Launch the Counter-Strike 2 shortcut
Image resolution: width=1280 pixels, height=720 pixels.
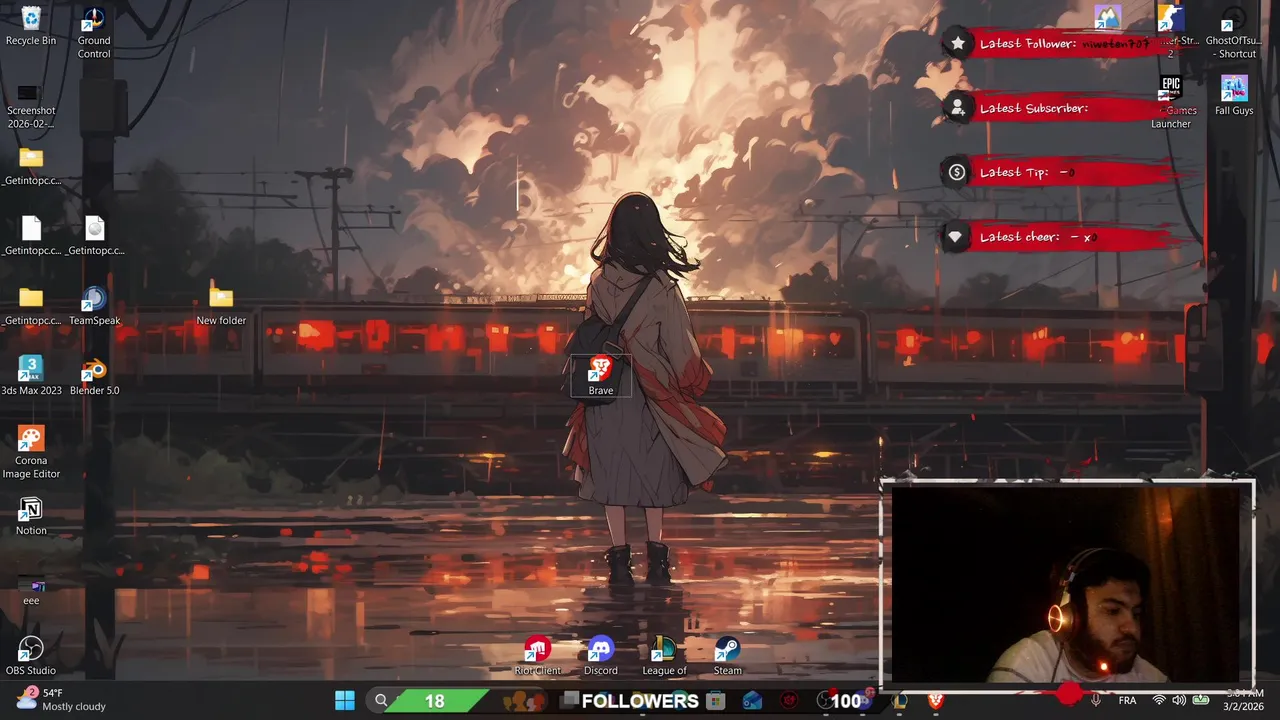pos(1171,30)
